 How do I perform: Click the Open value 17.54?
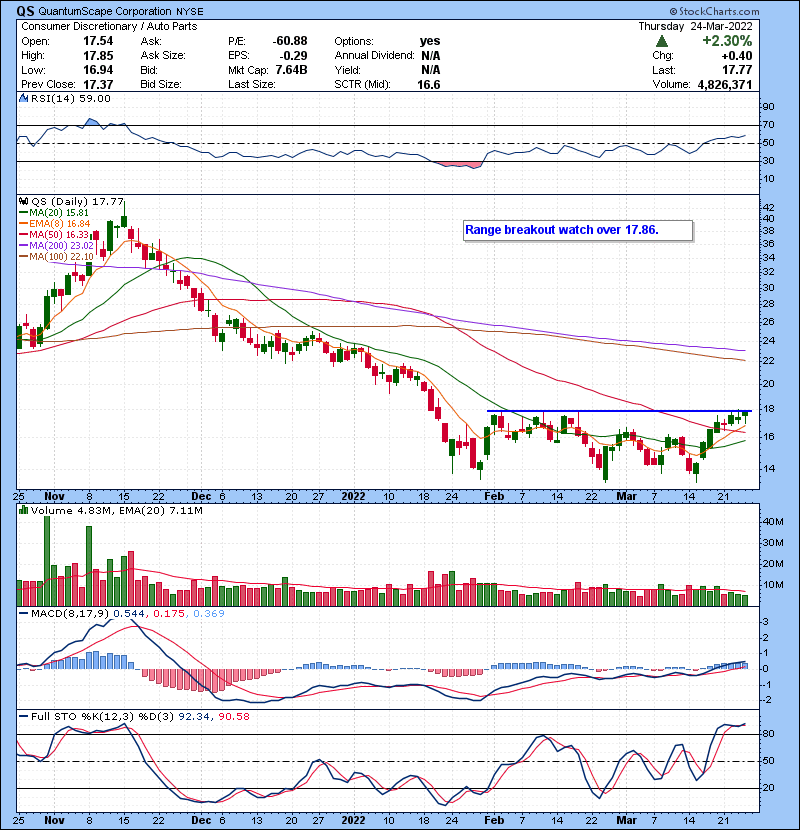tap(98, 41)
